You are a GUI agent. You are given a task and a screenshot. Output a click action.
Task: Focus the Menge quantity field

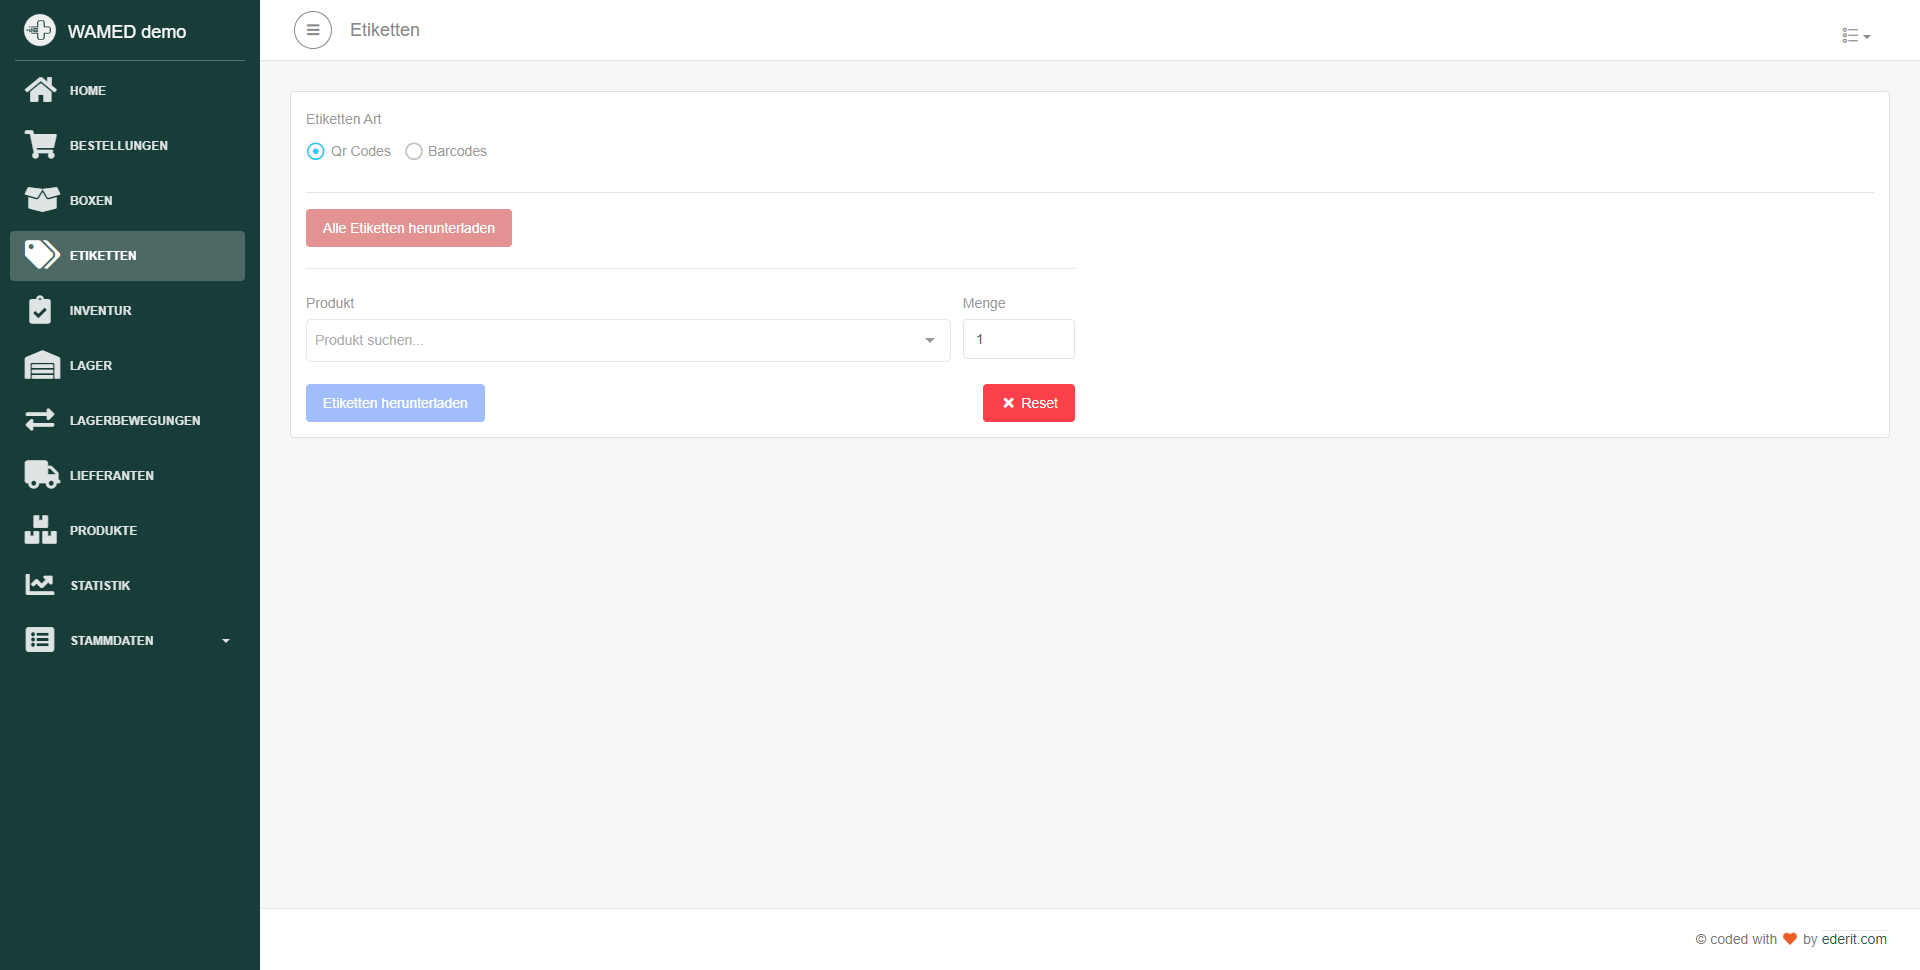(x=1018, y=339)
